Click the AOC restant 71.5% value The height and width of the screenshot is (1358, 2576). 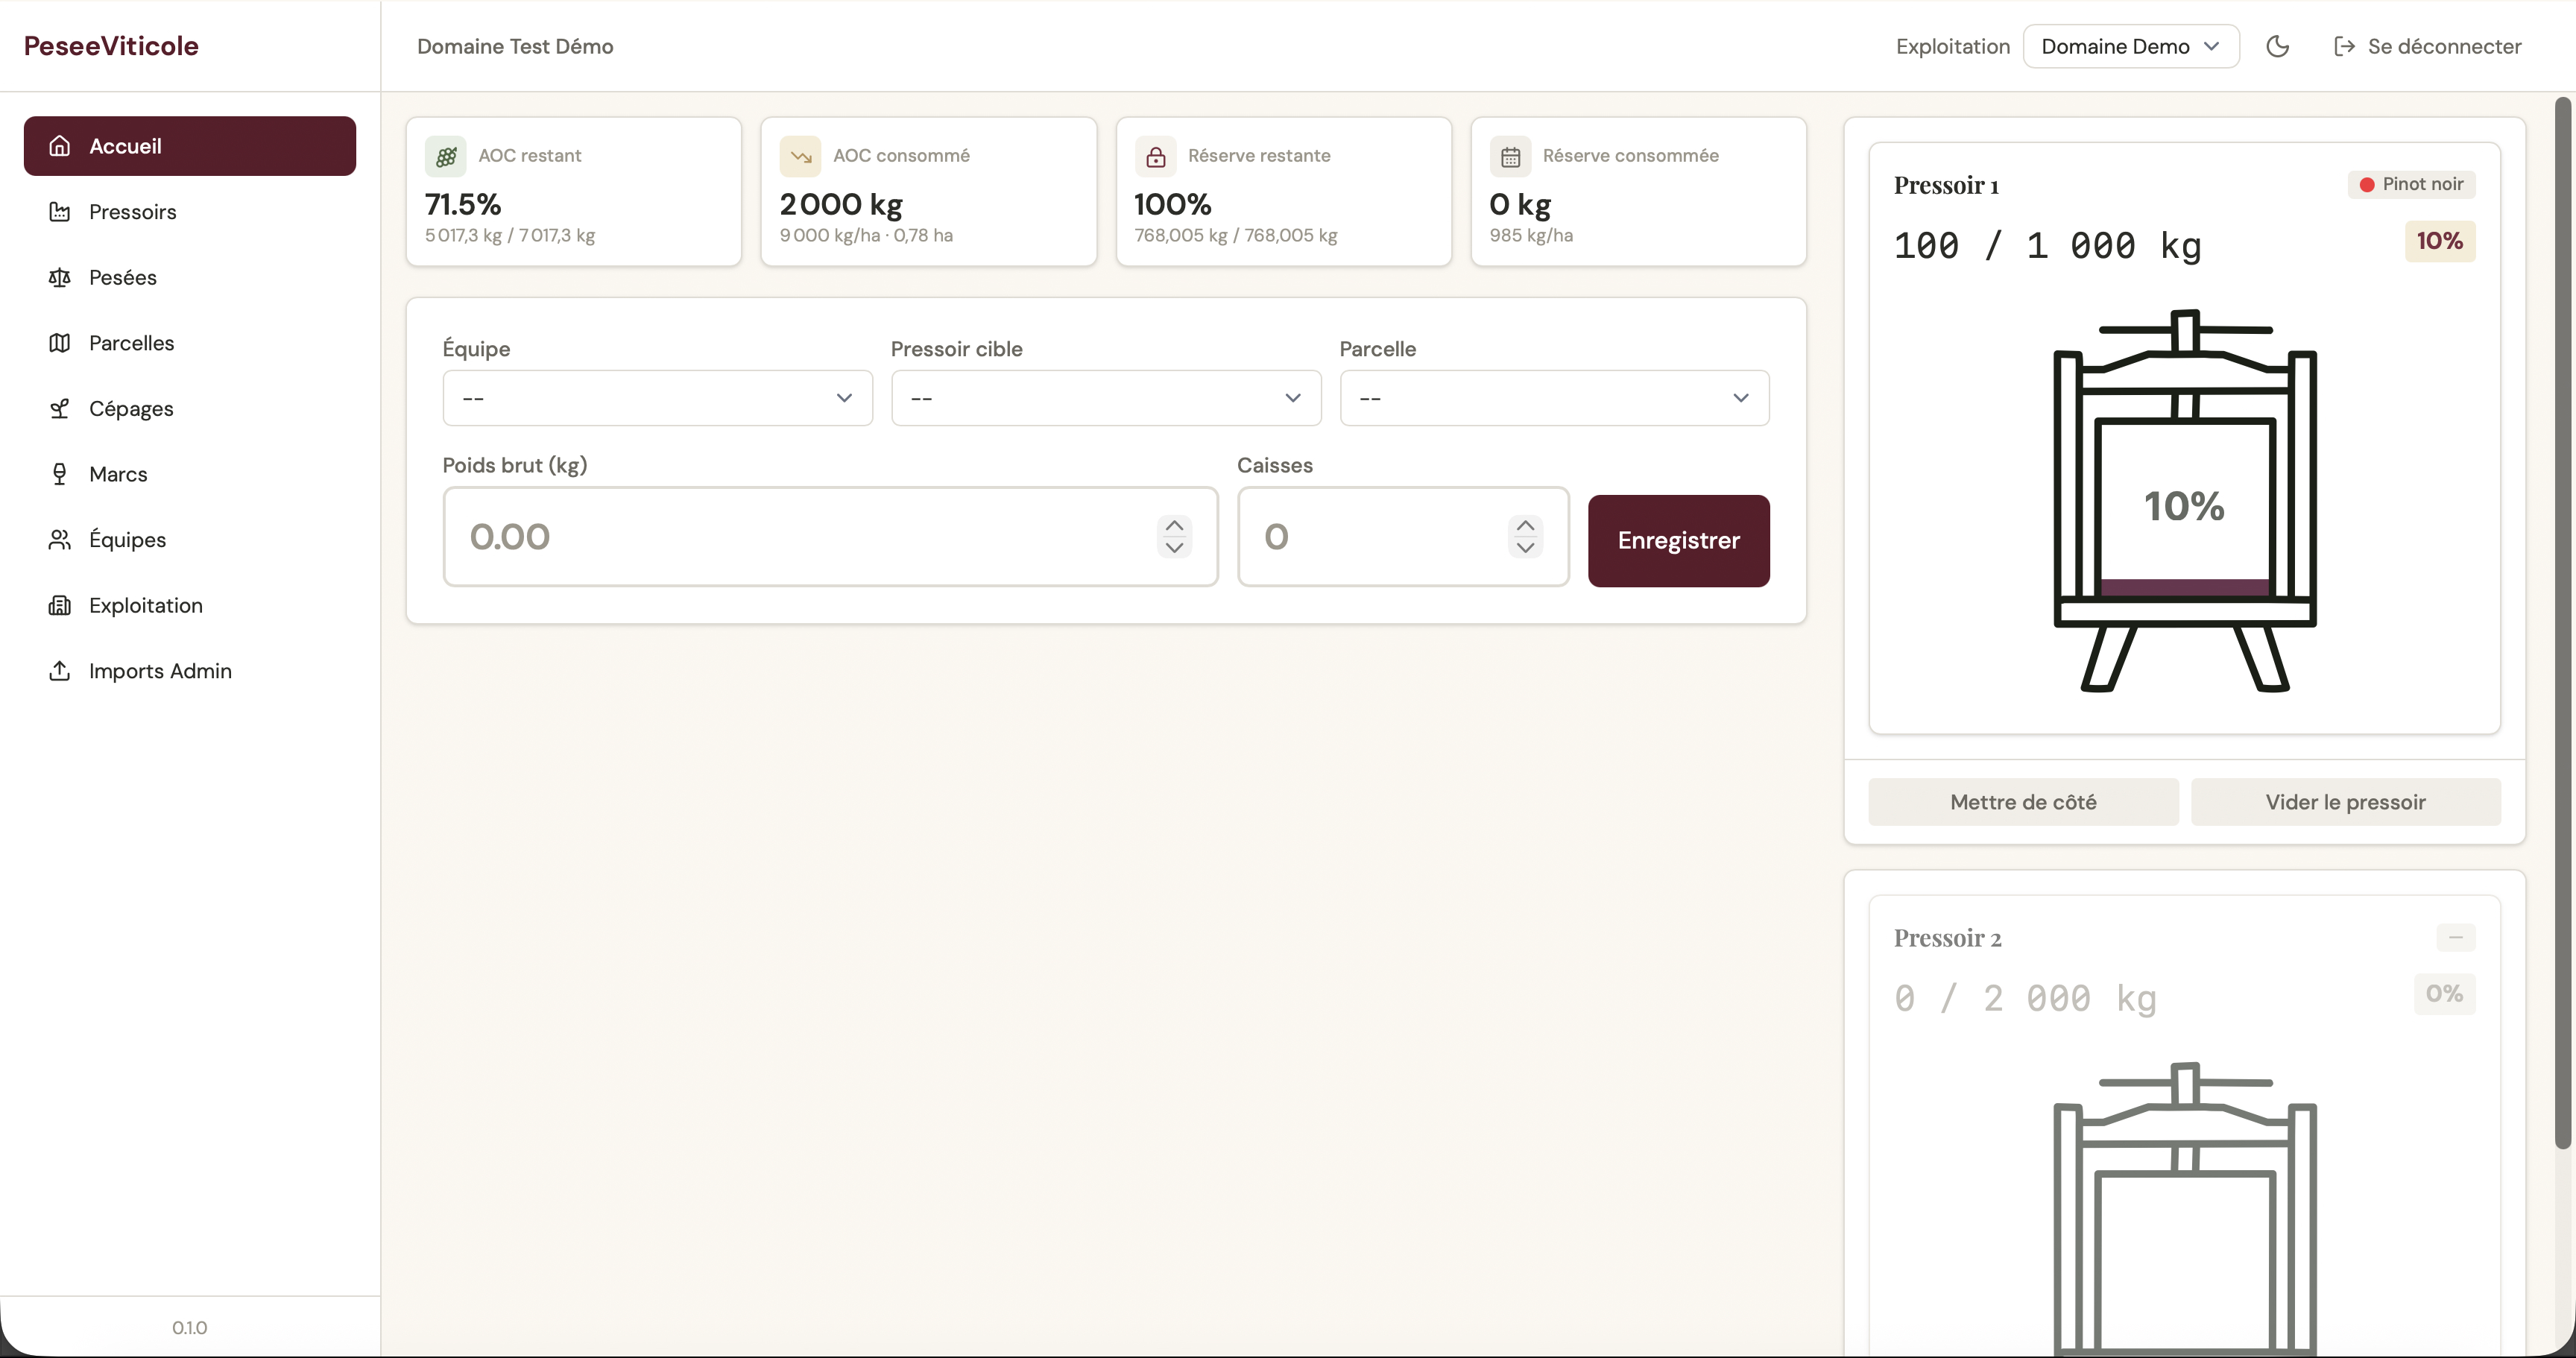pyautogui.click(x=463, y=204)
